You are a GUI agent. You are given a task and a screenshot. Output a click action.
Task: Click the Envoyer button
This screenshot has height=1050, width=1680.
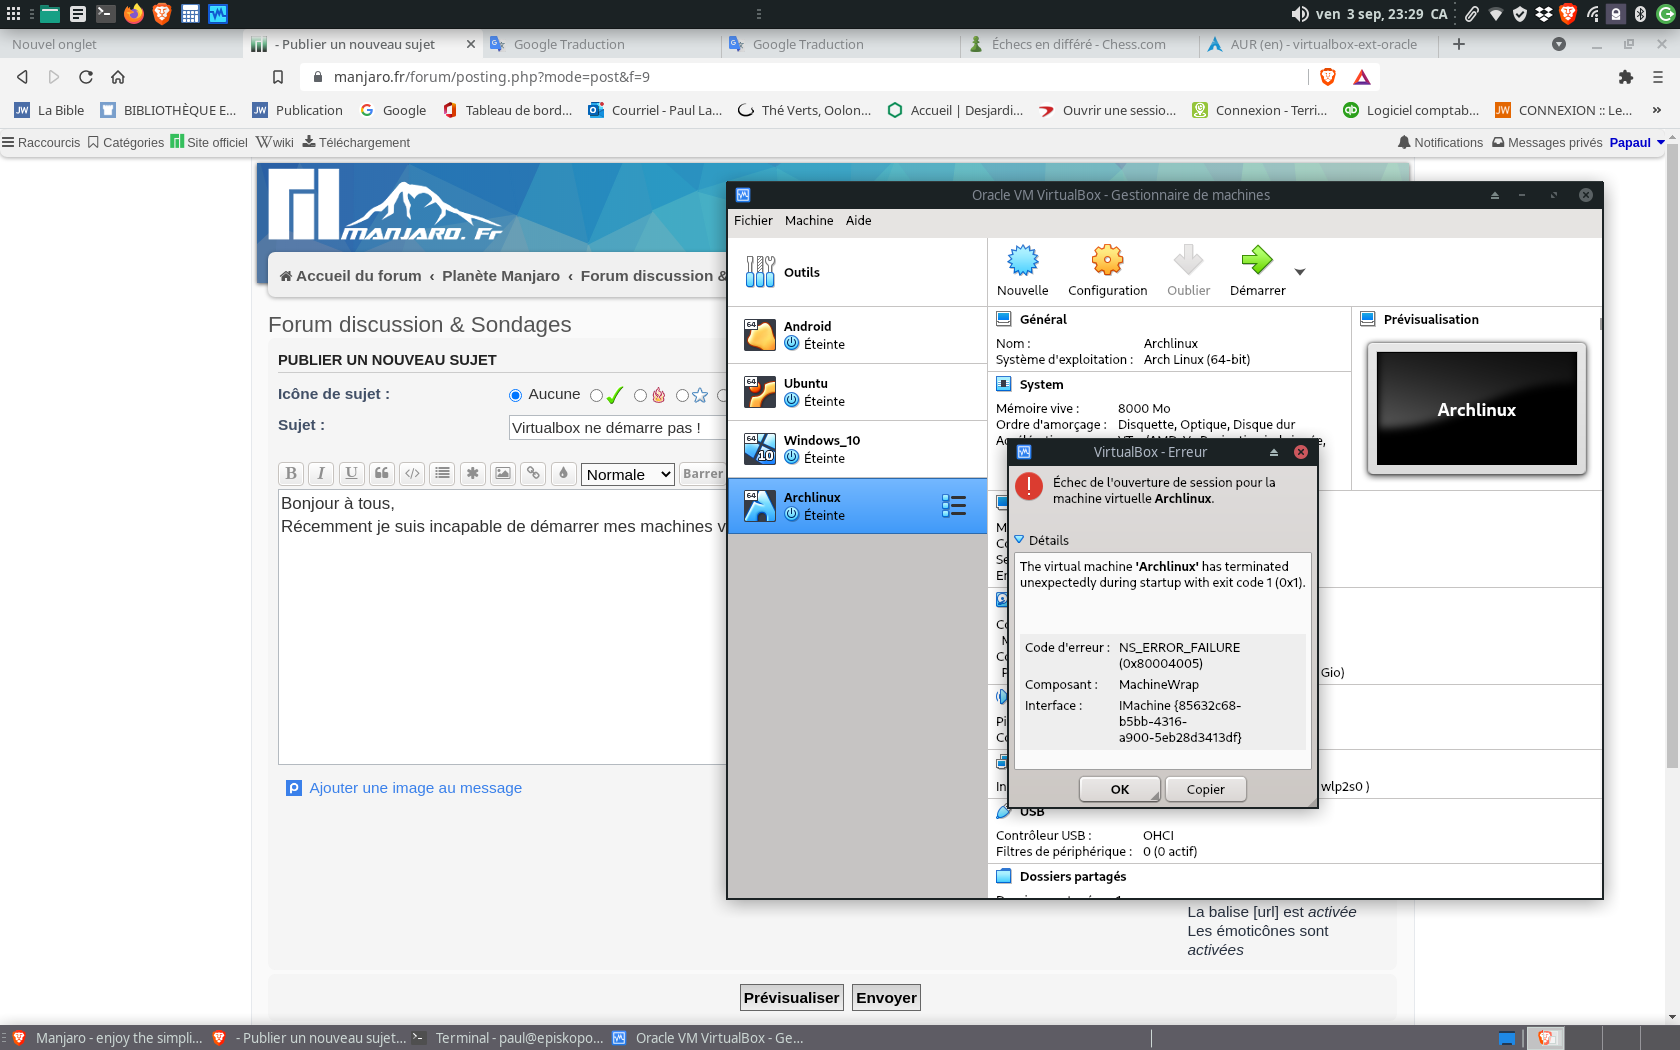pos(886,998)
